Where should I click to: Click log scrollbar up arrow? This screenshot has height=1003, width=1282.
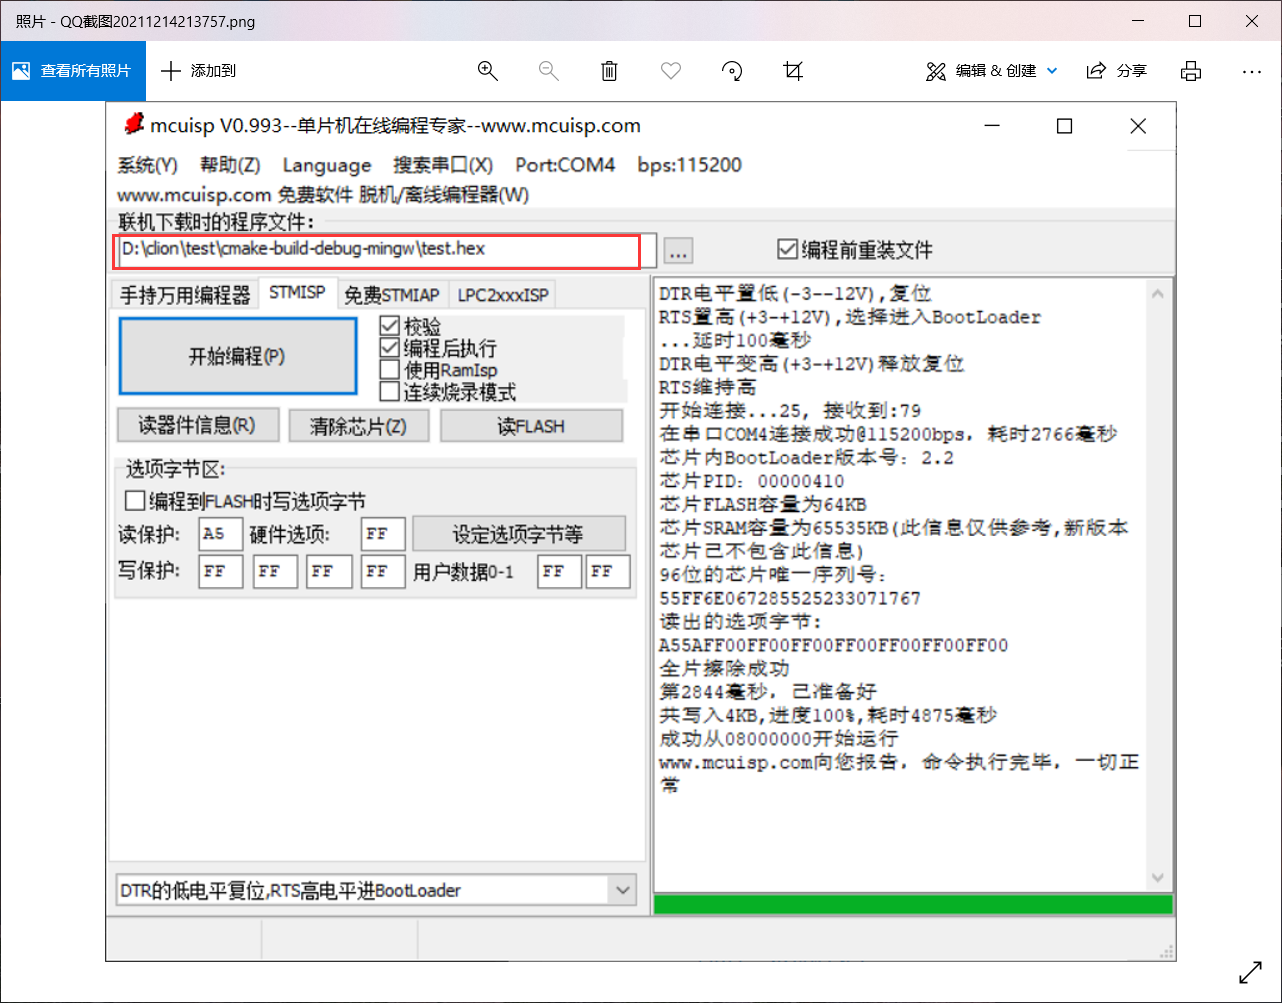[1158, 294]
